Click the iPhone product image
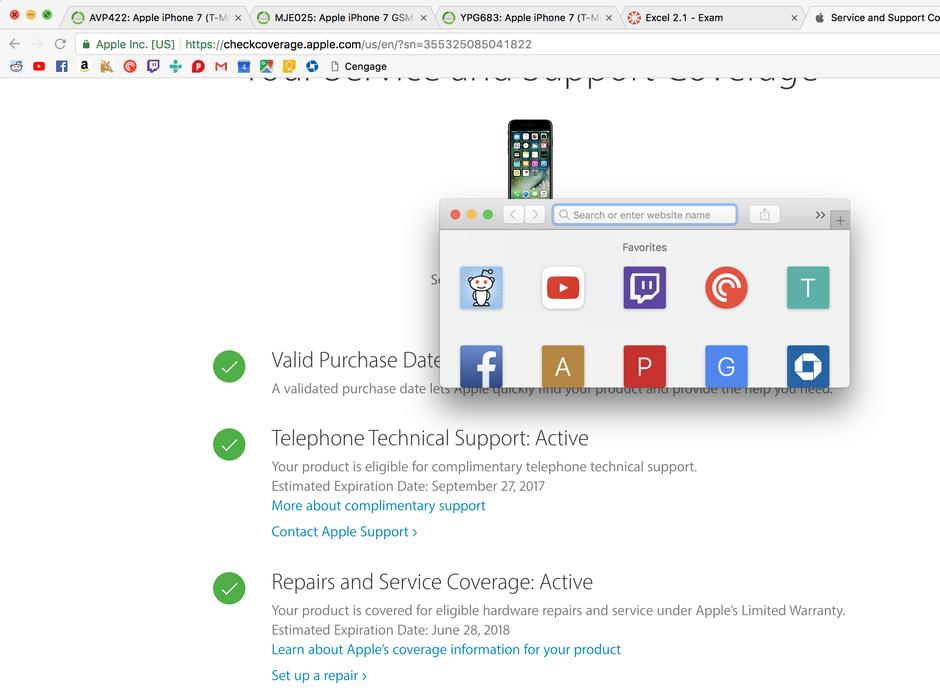940x698 pixels. 530,160
